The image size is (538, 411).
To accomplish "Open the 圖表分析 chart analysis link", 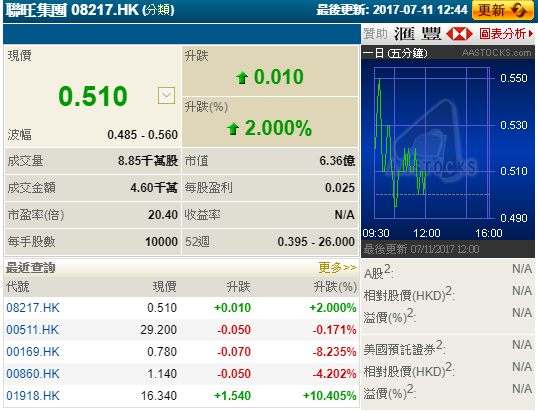I will [506, 34].
